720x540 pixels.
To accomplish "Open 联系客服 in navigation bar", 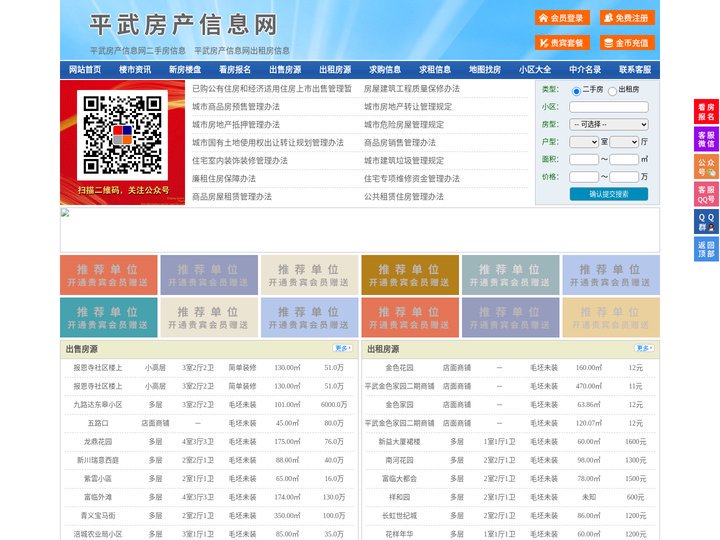I will click(635, 70).
